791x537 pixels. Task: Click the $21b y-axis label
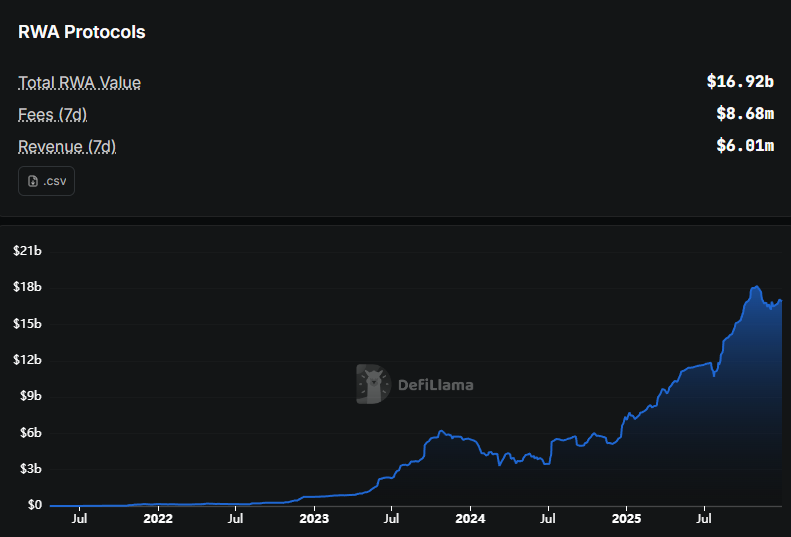(27, 250)
